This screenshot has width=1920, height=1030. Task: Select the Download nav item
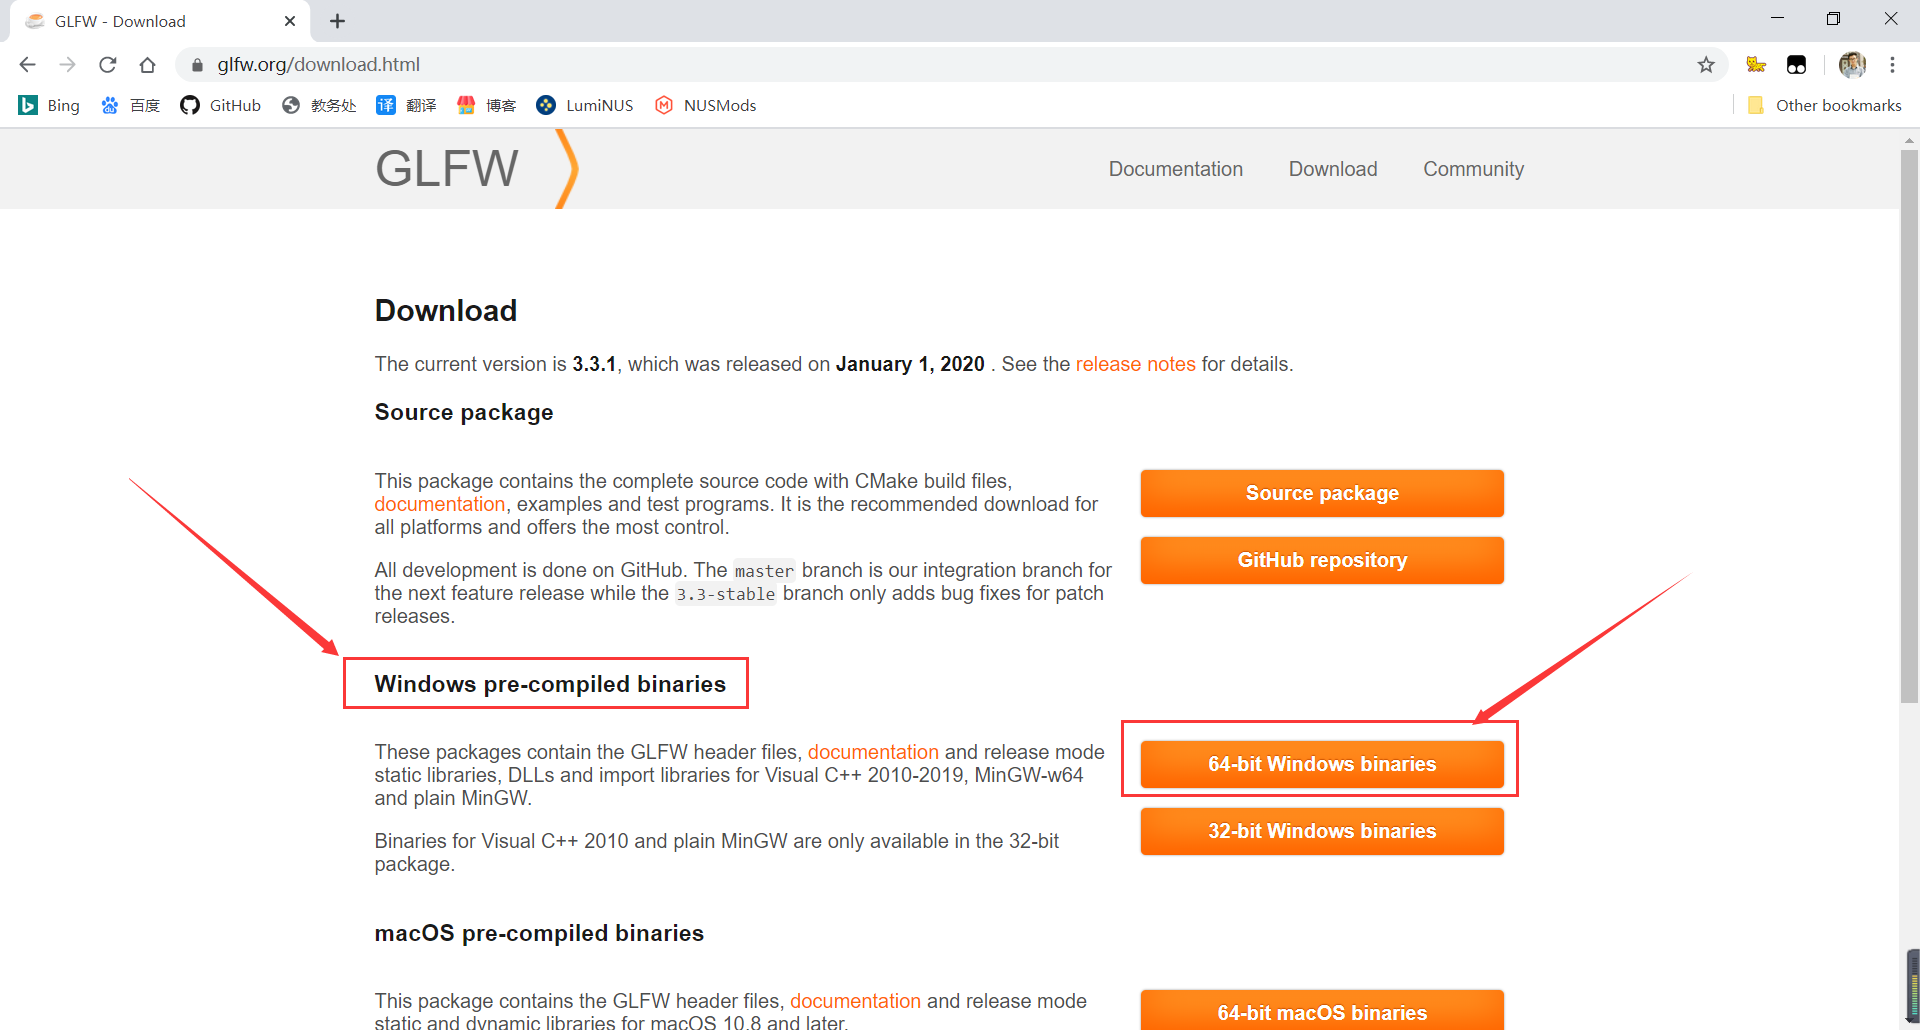coord(1333,169)
